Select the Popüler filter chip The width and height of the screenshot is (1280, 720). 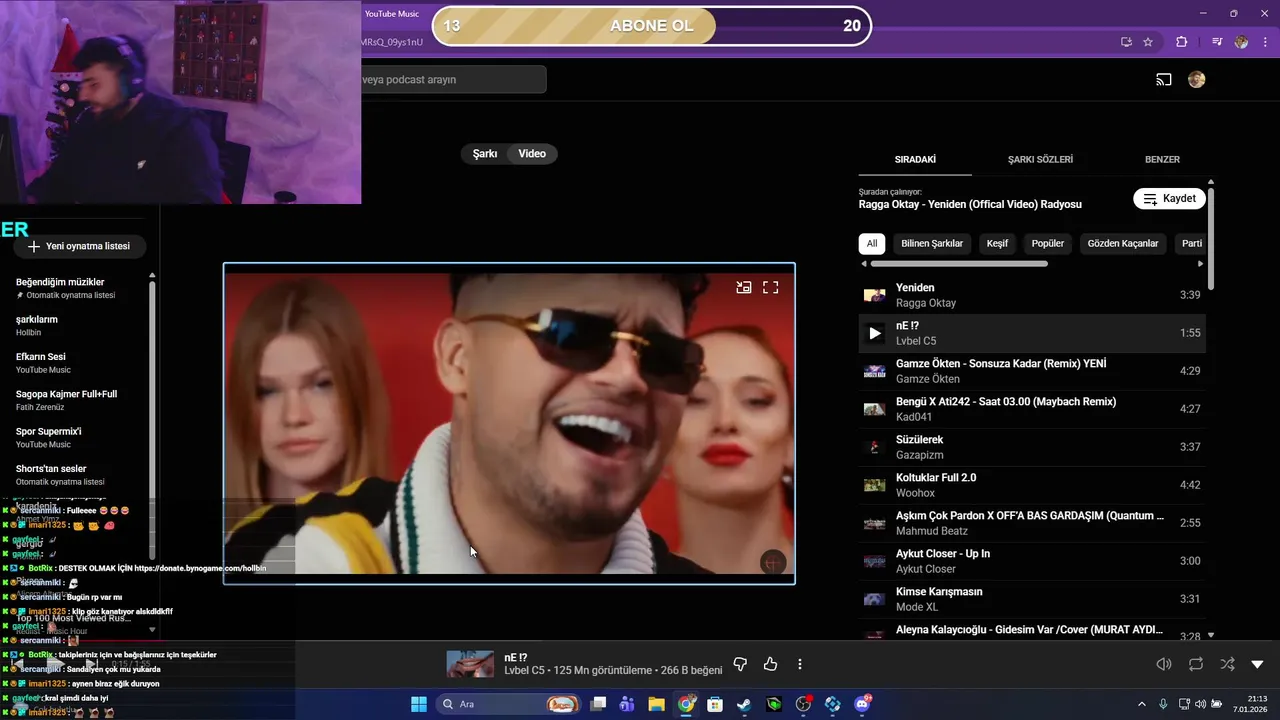click(x=1048, y=243)
